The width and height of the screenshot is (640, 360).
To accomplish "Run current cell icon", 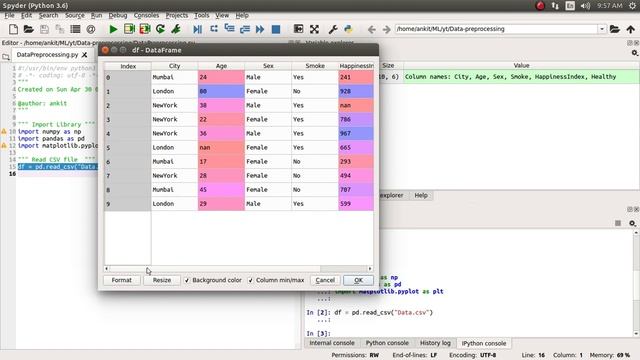I will click(x=129, y=29).
